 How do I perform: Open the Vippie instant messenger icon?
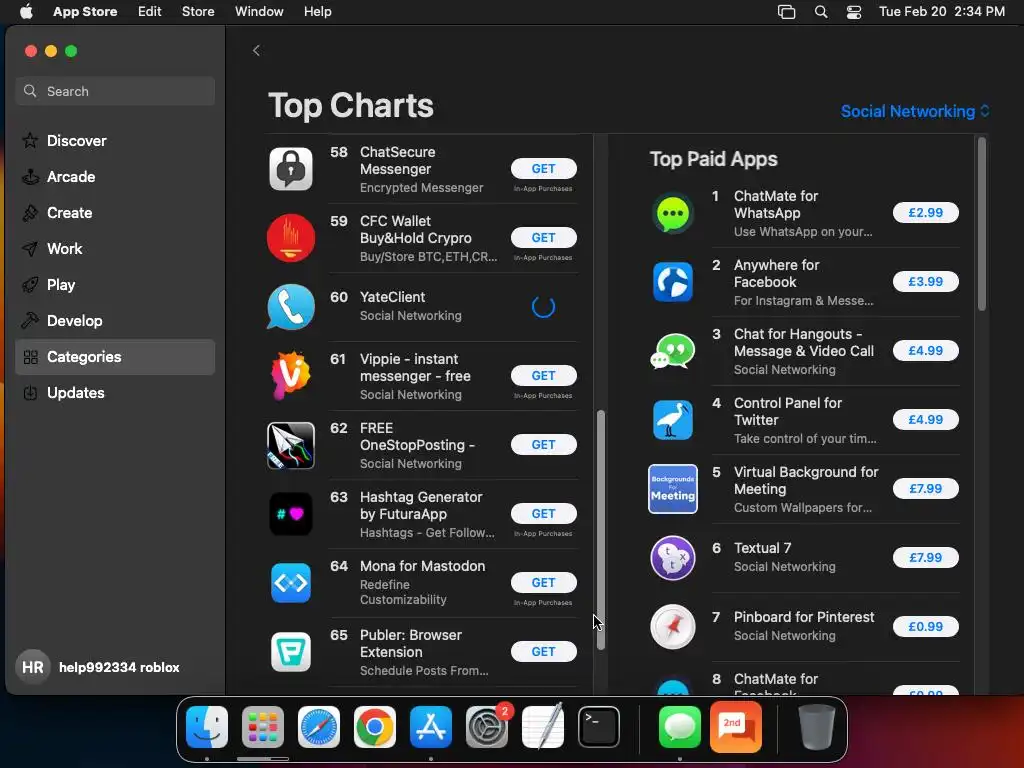[291, 376]
